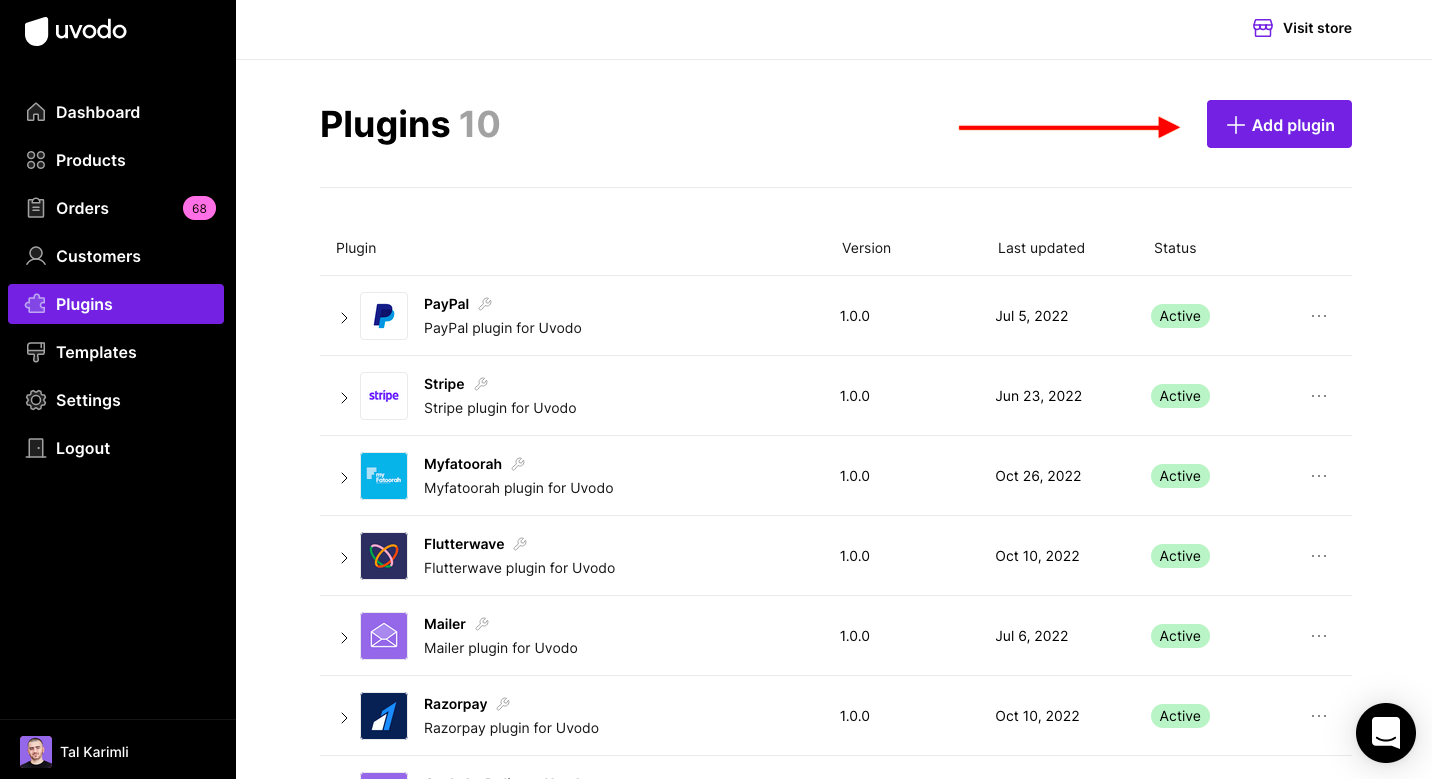Click the Myfatoorah logo thumbnail
This screenshot has height=779, width=1432.
[384, 476]
